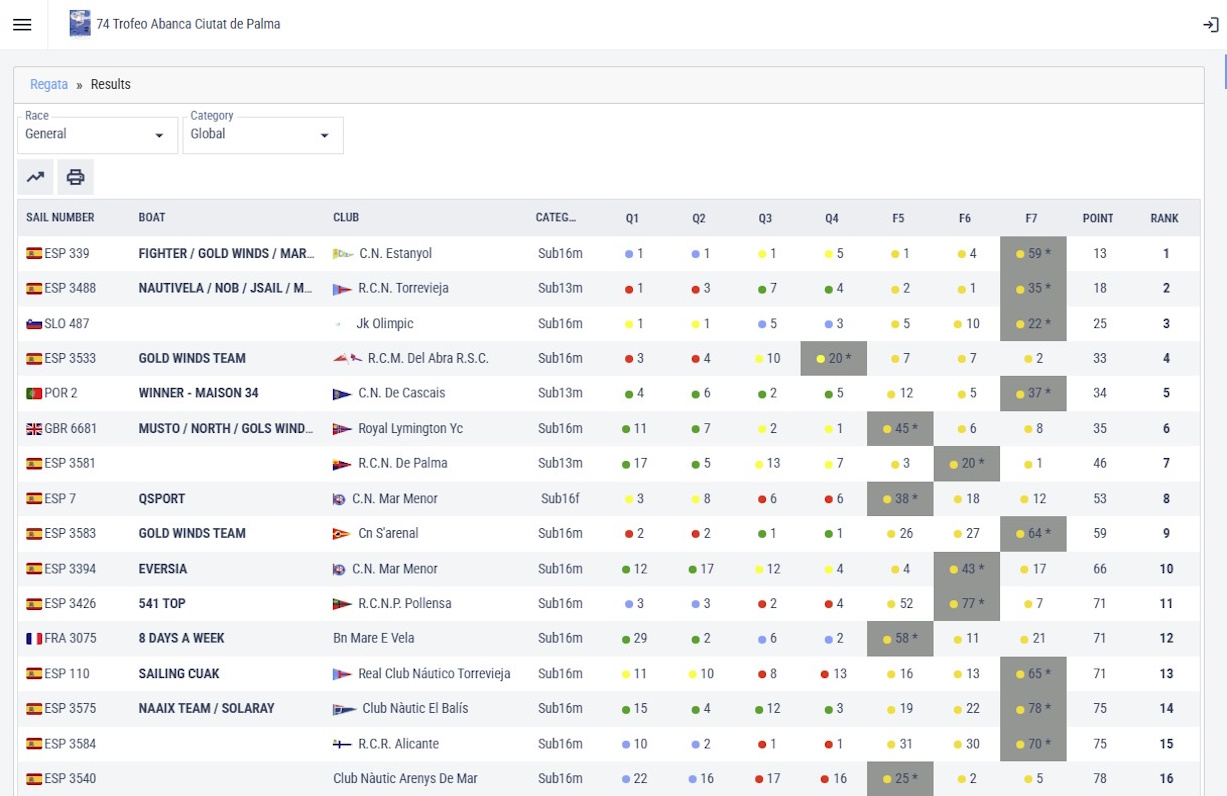1227x796 pixels.
Task: Click the RANK column header
Action: (1164, 218)
